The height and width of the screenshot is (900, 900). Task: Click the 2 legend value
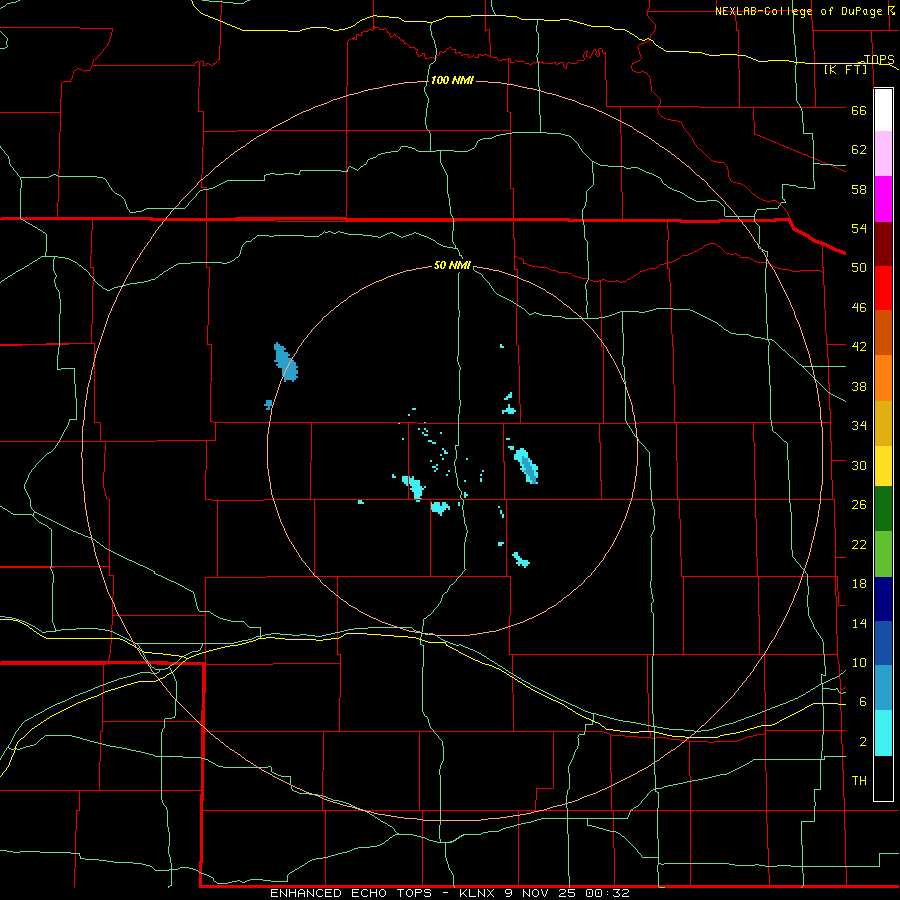[x=863, y=742]
